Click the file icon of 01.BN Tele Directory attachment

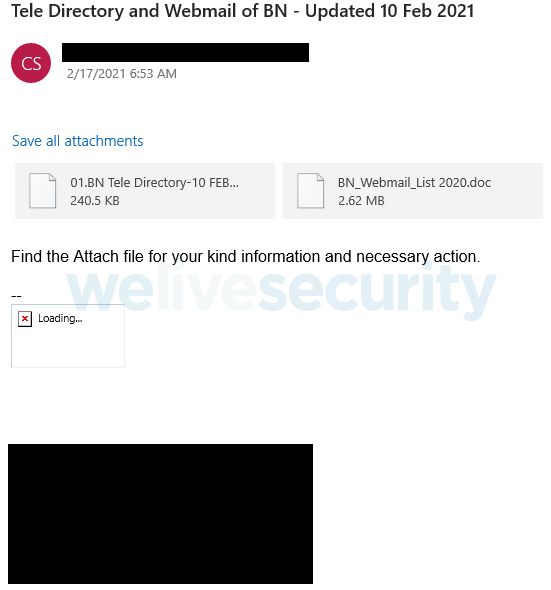point(43,190)
